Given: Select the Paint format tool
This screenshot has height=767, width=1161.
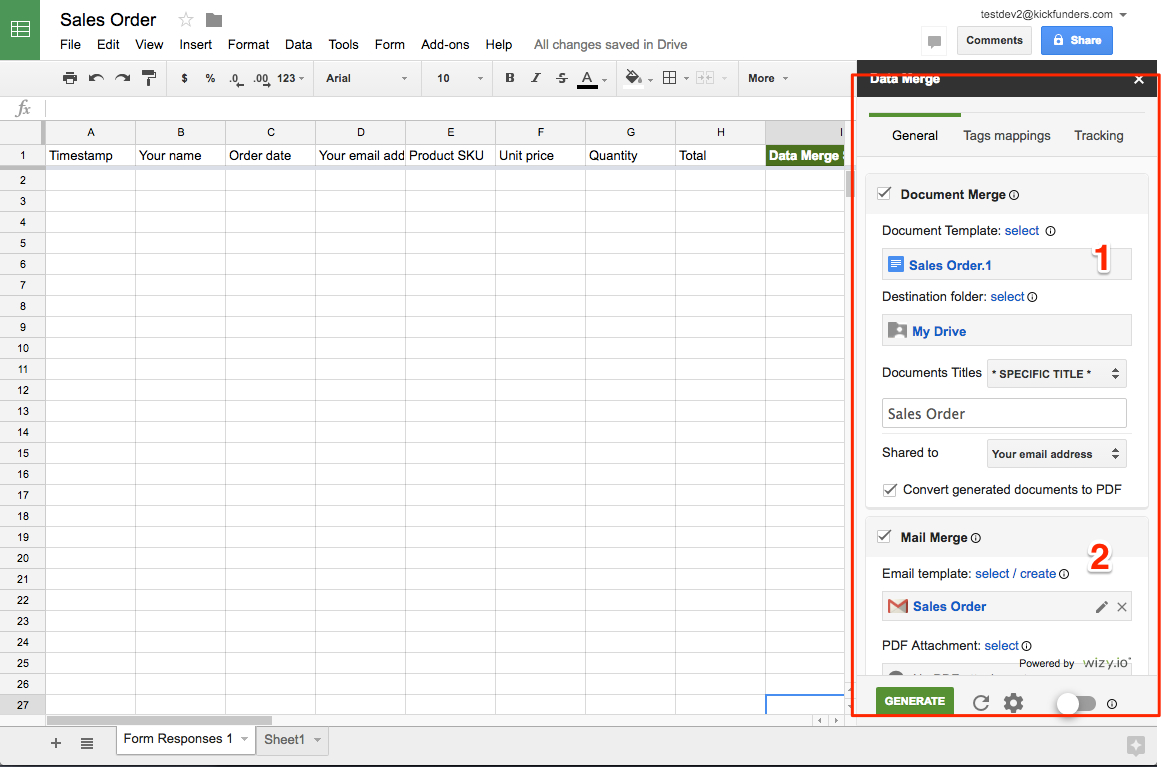Looking at the screenshot, I should [148, 78].
